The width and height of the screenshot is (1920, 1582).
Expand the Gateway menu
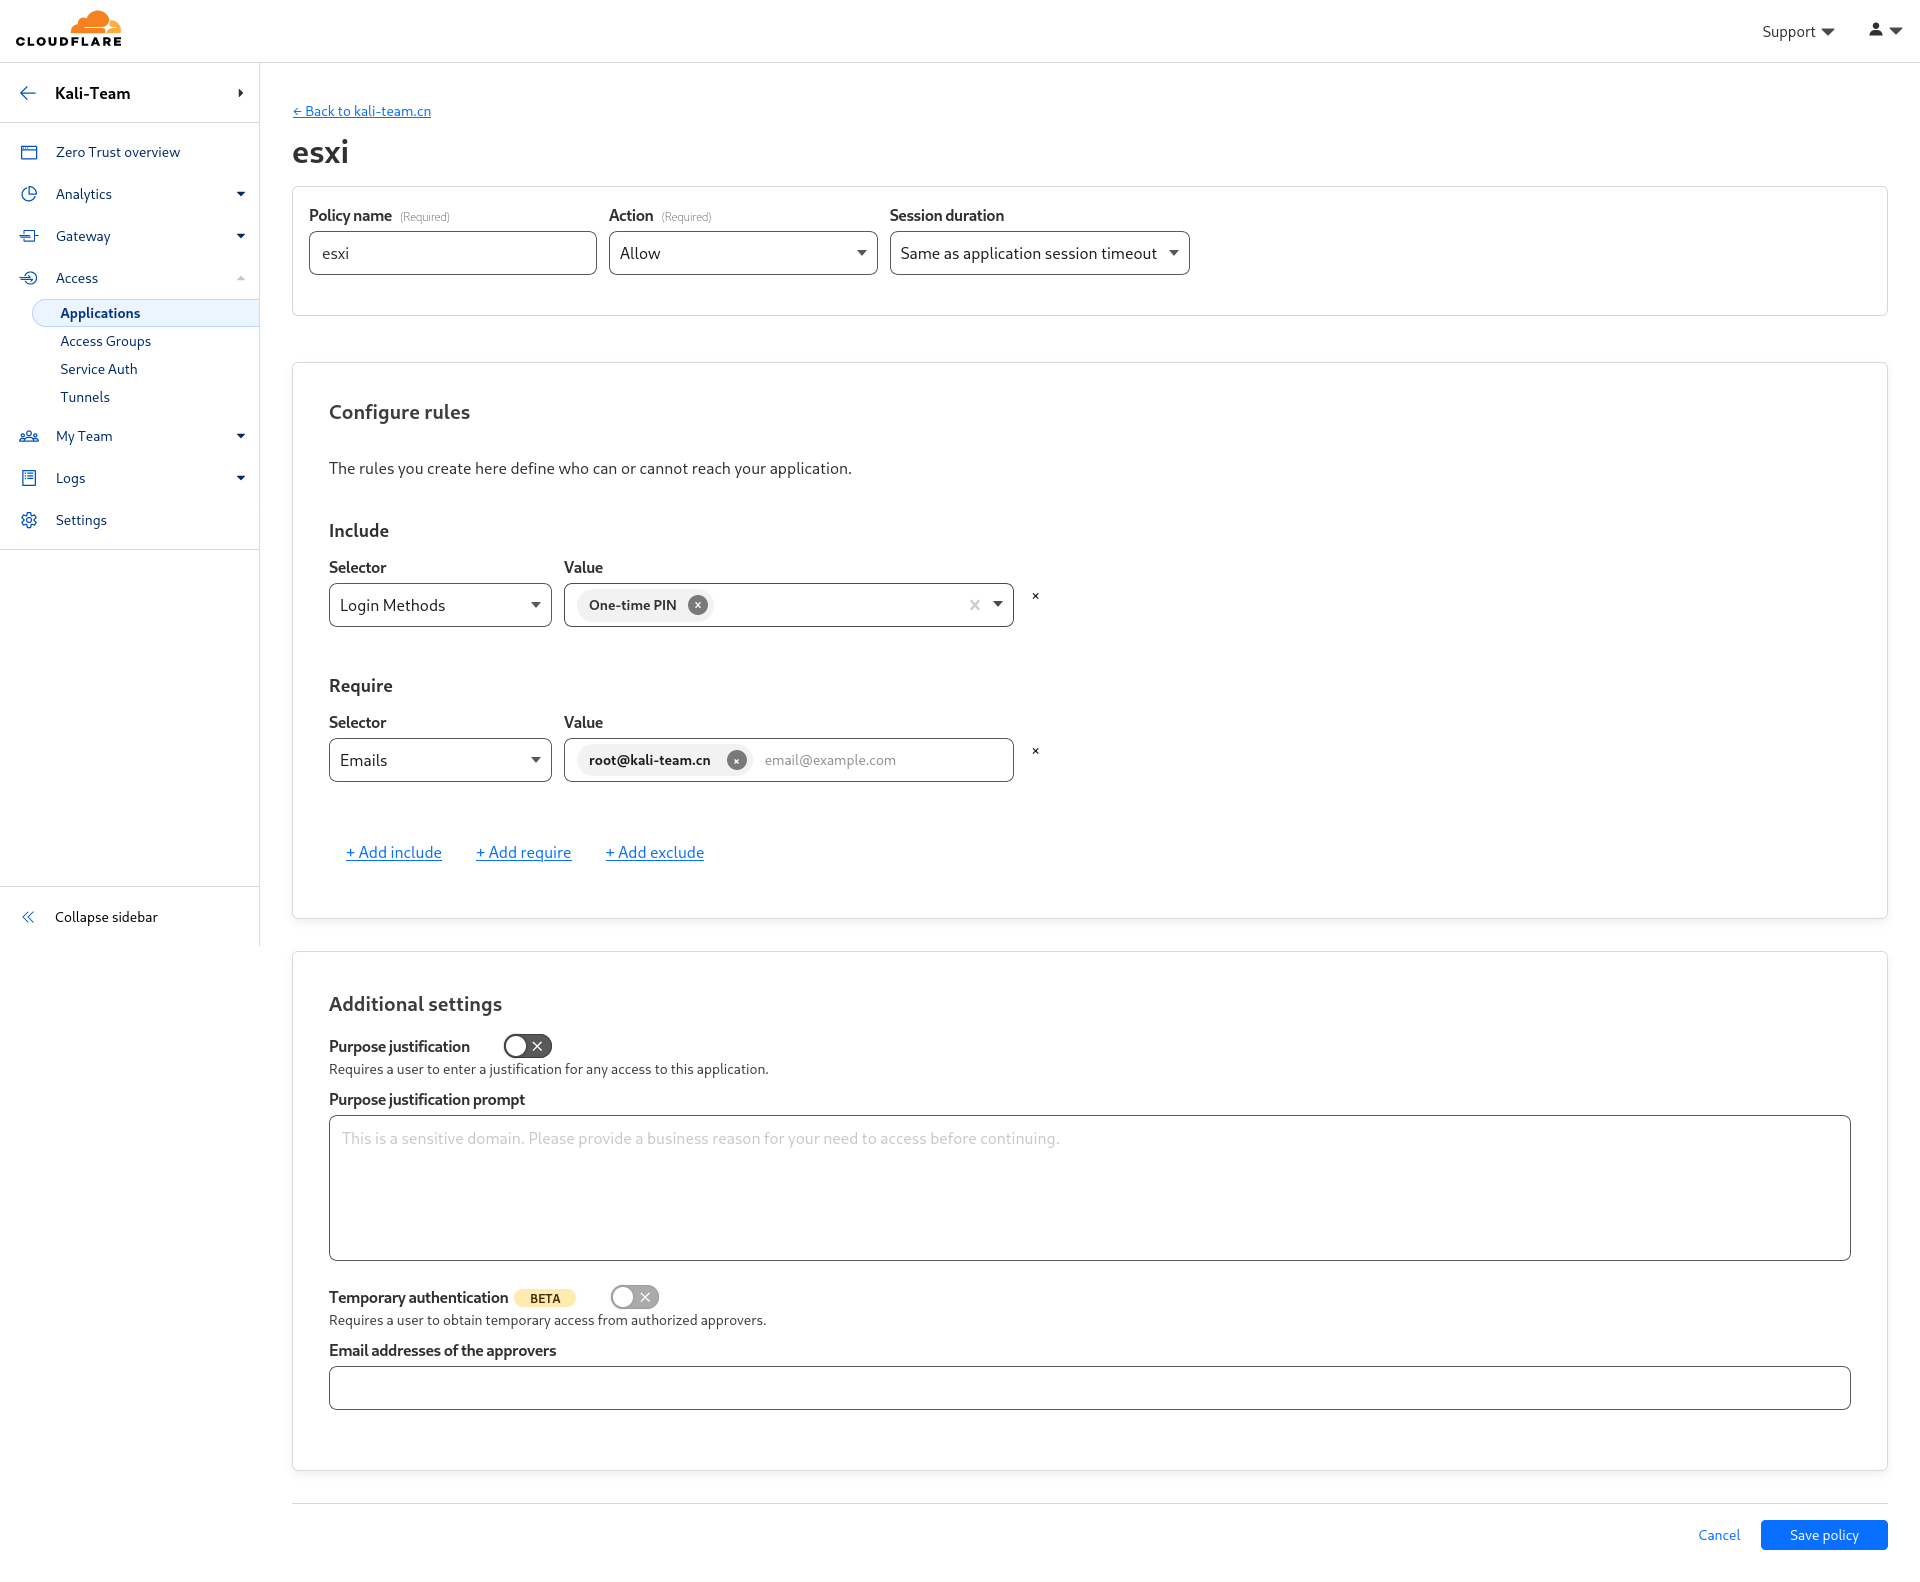[241, 236]
